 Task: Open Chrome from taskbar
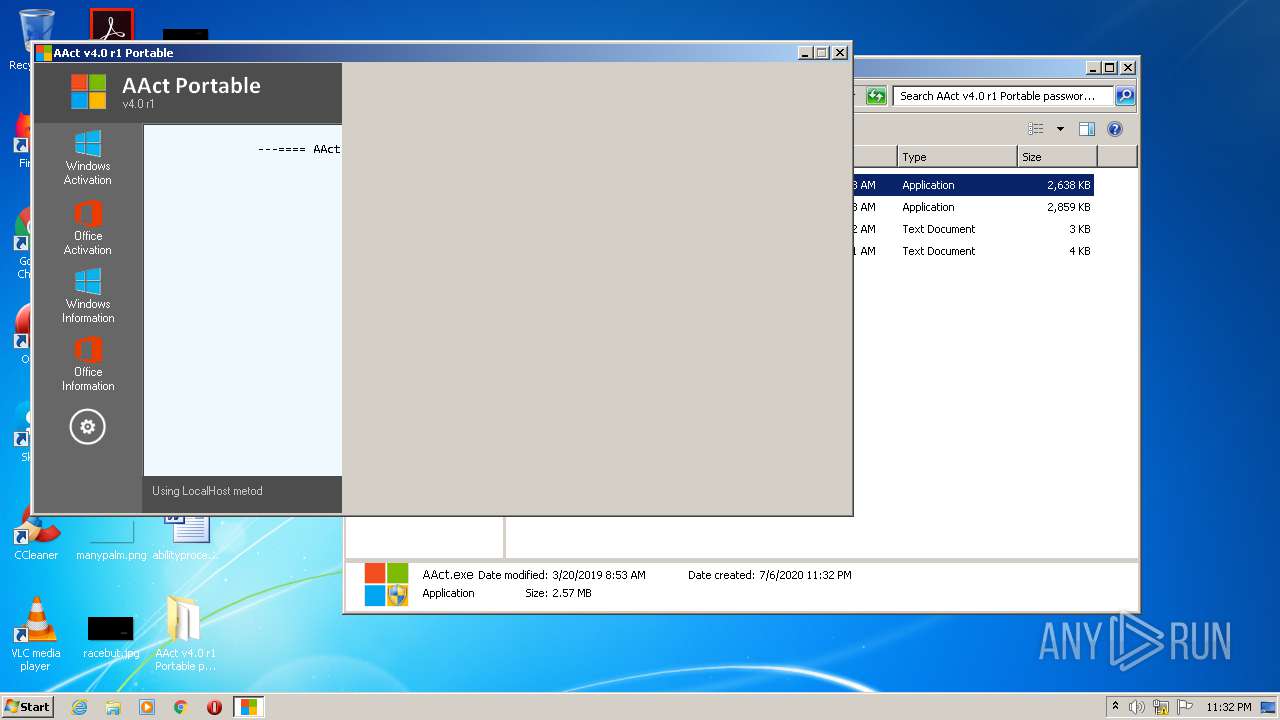click(181, 707)
